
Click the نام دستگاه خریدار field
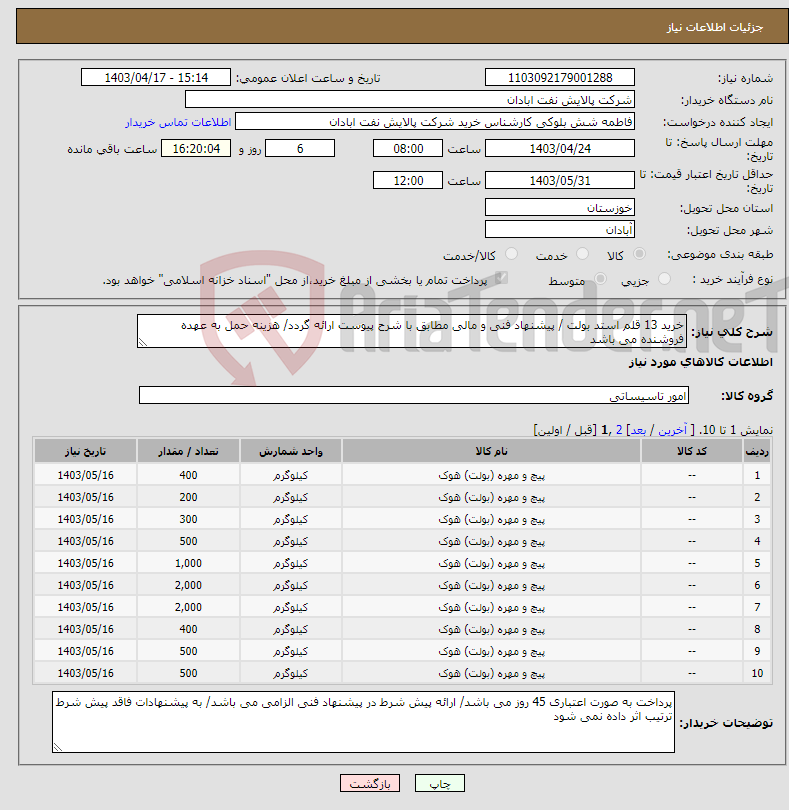click(x=410, y=99)
